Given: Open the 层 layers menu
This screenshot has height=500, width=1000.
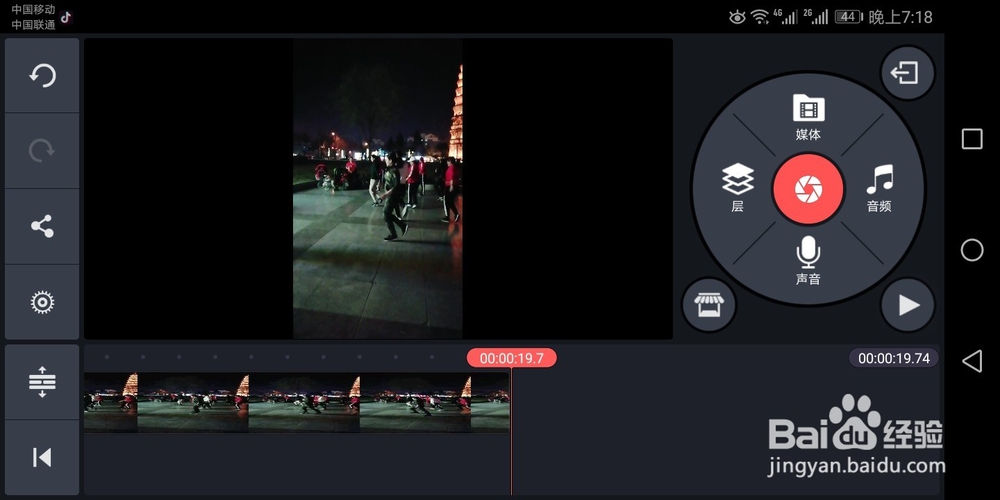Looking at the screenshot, I should (x=738, y=188).
